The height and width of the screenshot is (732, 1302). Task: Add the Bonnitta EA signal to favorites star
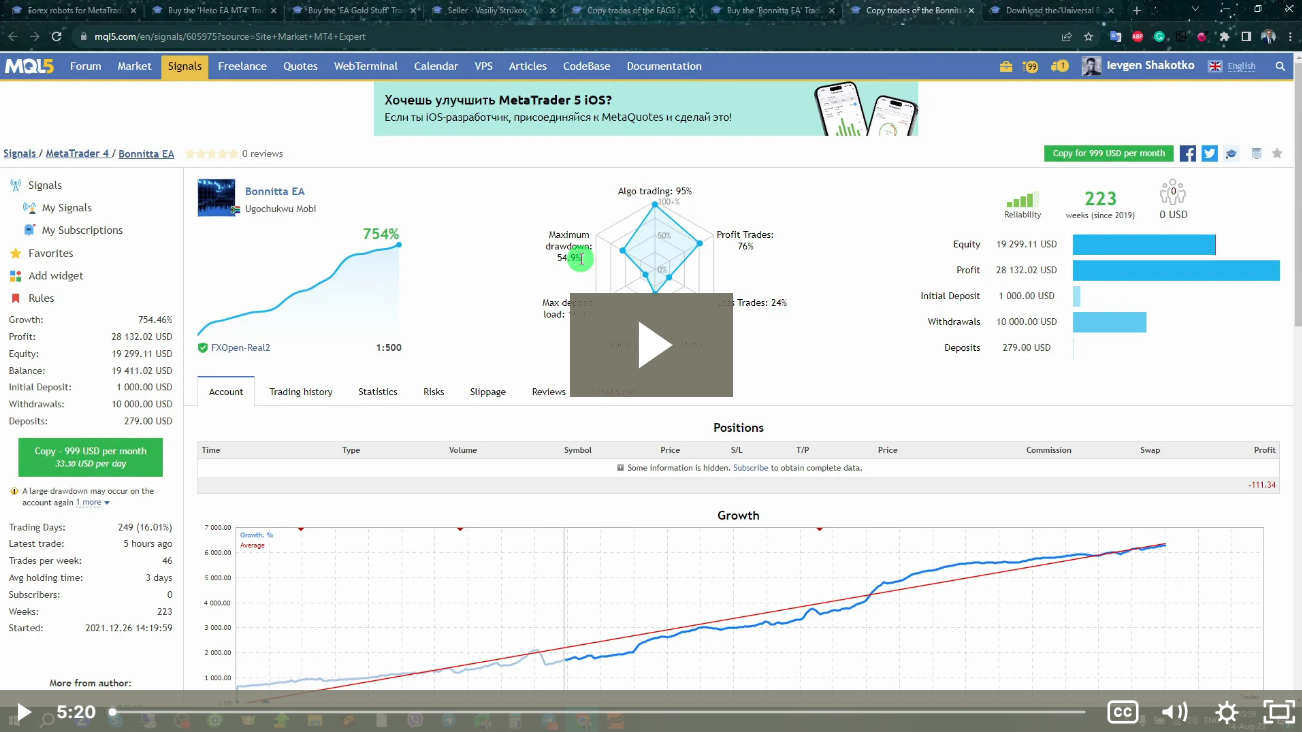coord(1277,153)
